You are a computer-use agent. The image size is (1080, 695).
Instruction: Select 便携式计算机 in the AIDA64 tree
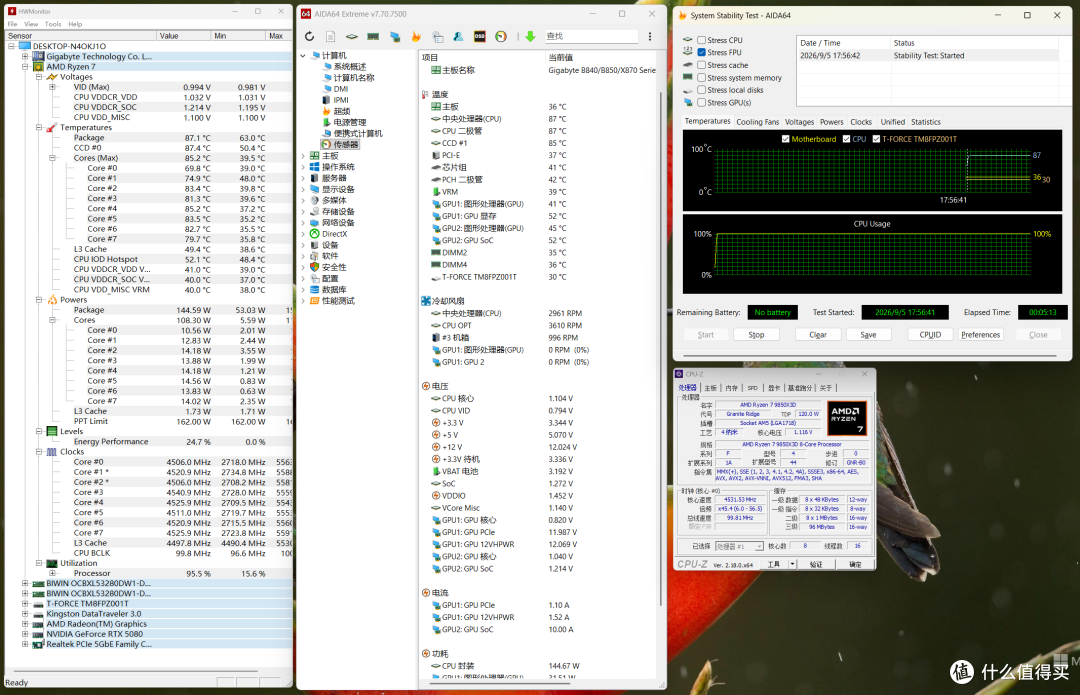[352, 133]
